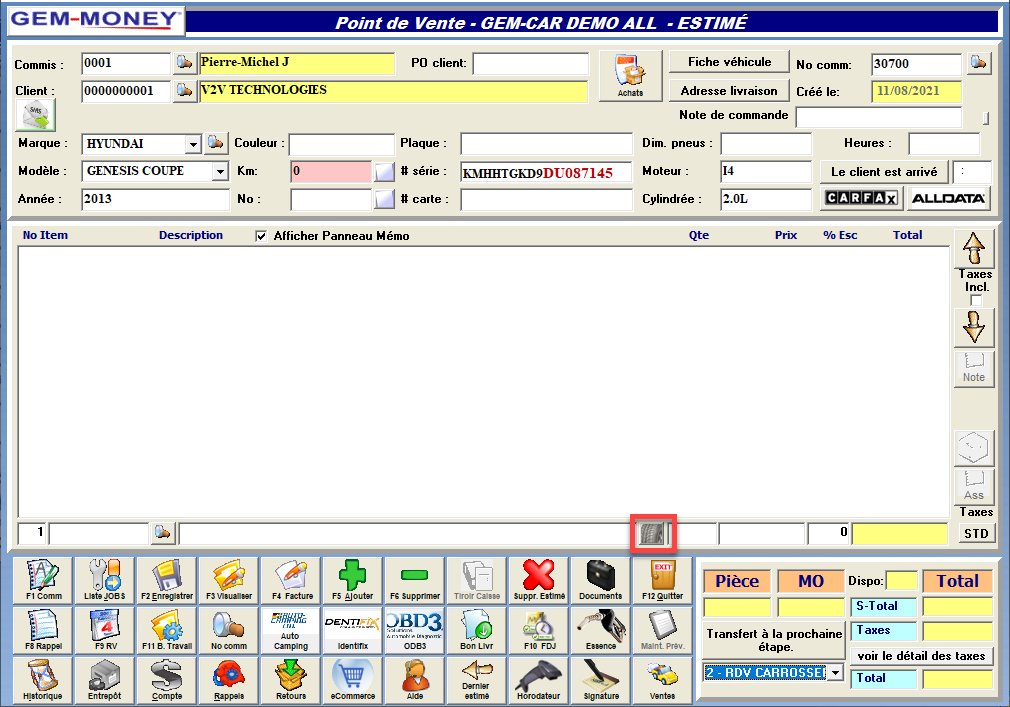Create invoice with F4 Facture

291,580
